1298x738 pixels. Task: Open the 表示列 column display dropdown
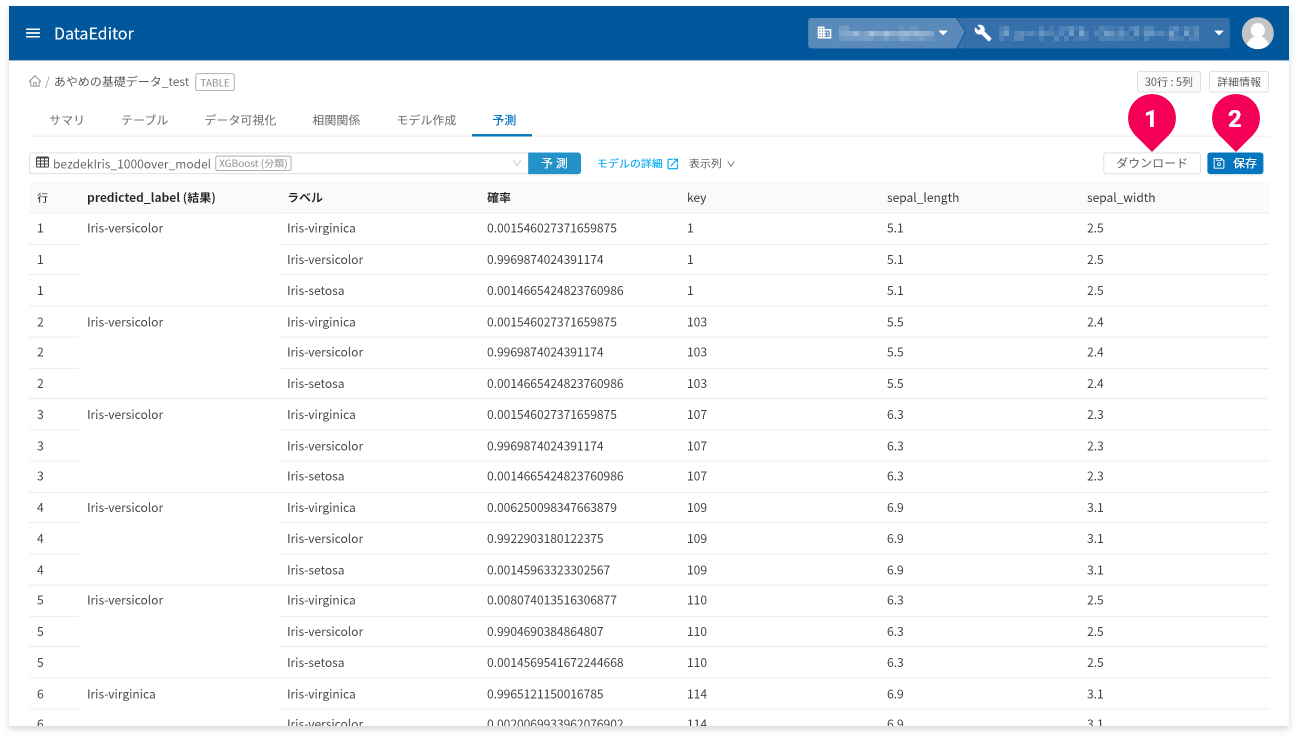point(711,163)
